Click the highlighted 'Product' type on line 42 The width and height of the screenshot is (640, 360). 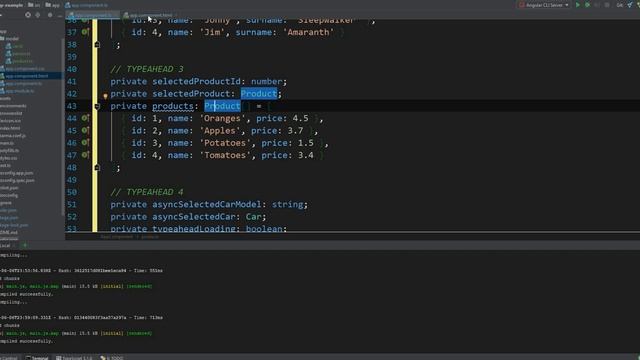pyautogui.click(x=259, y=93)
